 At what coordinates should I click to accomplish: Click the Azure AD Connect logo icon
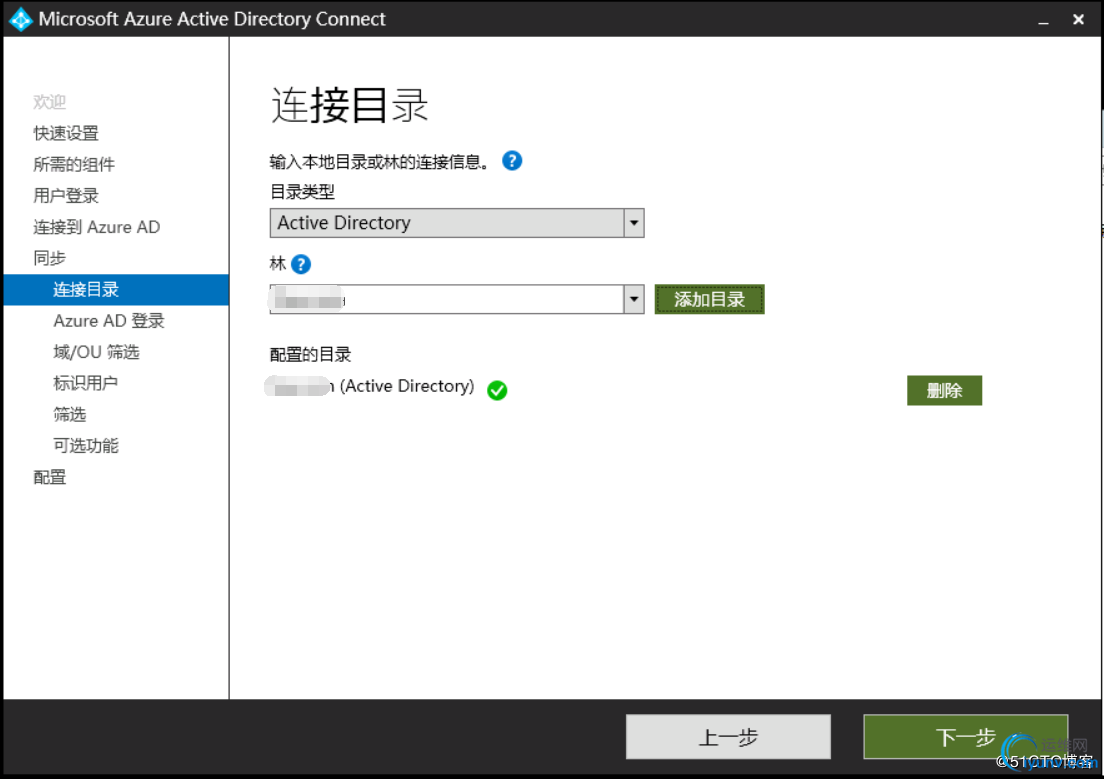[21, 19]
